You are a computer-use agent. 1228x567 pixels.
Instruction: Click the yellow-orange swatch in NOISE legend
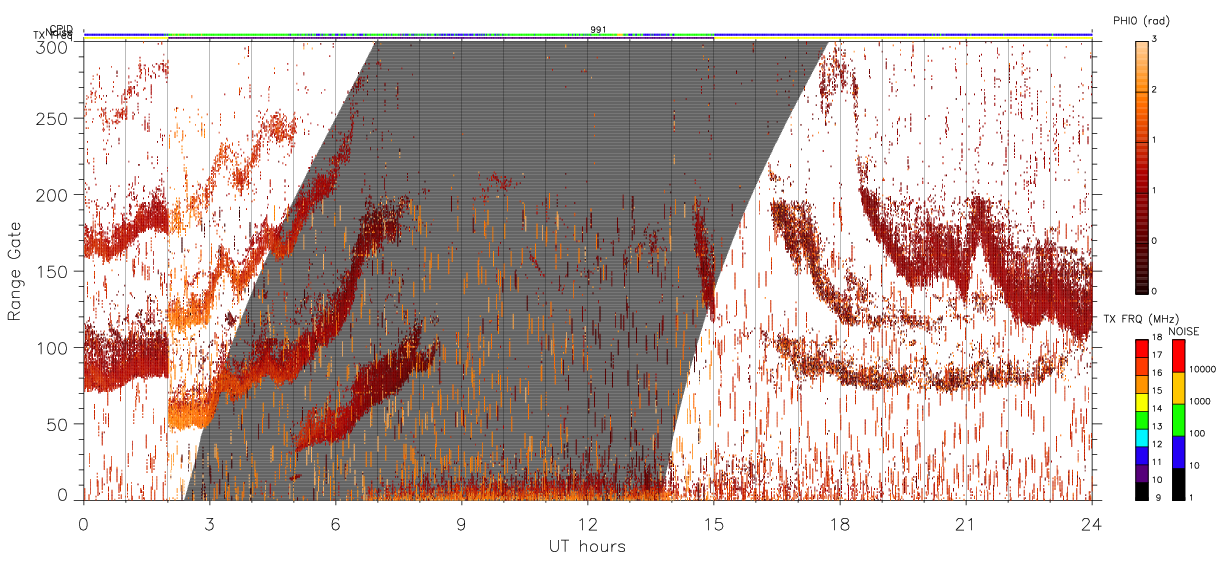pos(1177,388)
